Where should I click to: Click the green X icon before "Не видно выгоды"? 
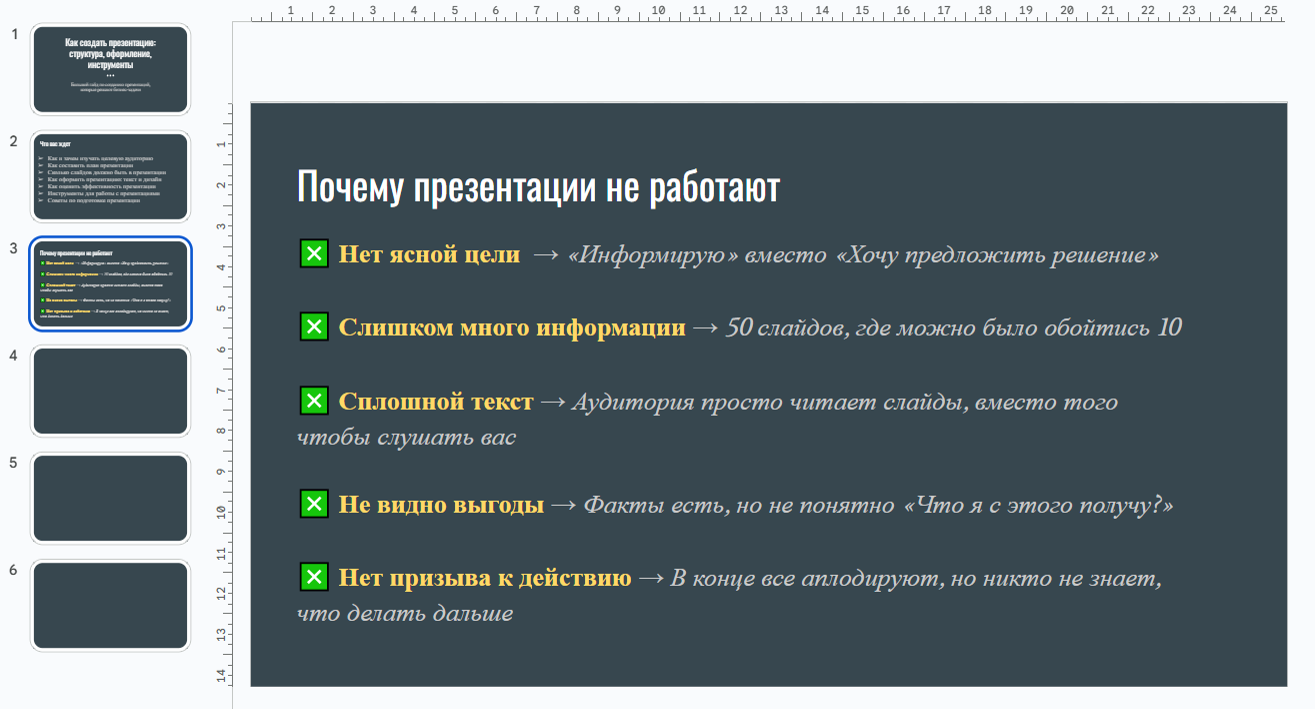click(x=314, y=504)
